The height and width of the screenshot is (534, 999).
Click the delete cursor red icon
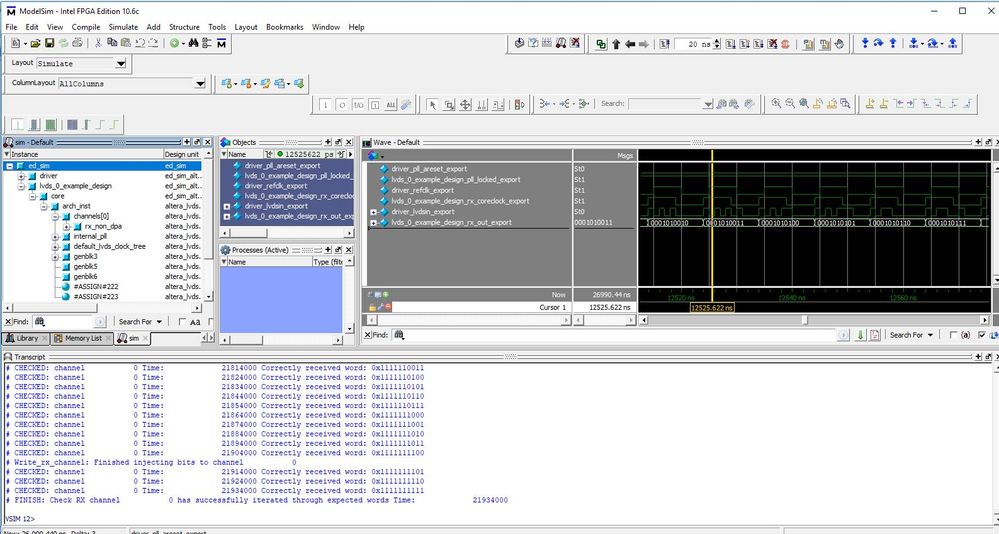[x=388, y=307]
